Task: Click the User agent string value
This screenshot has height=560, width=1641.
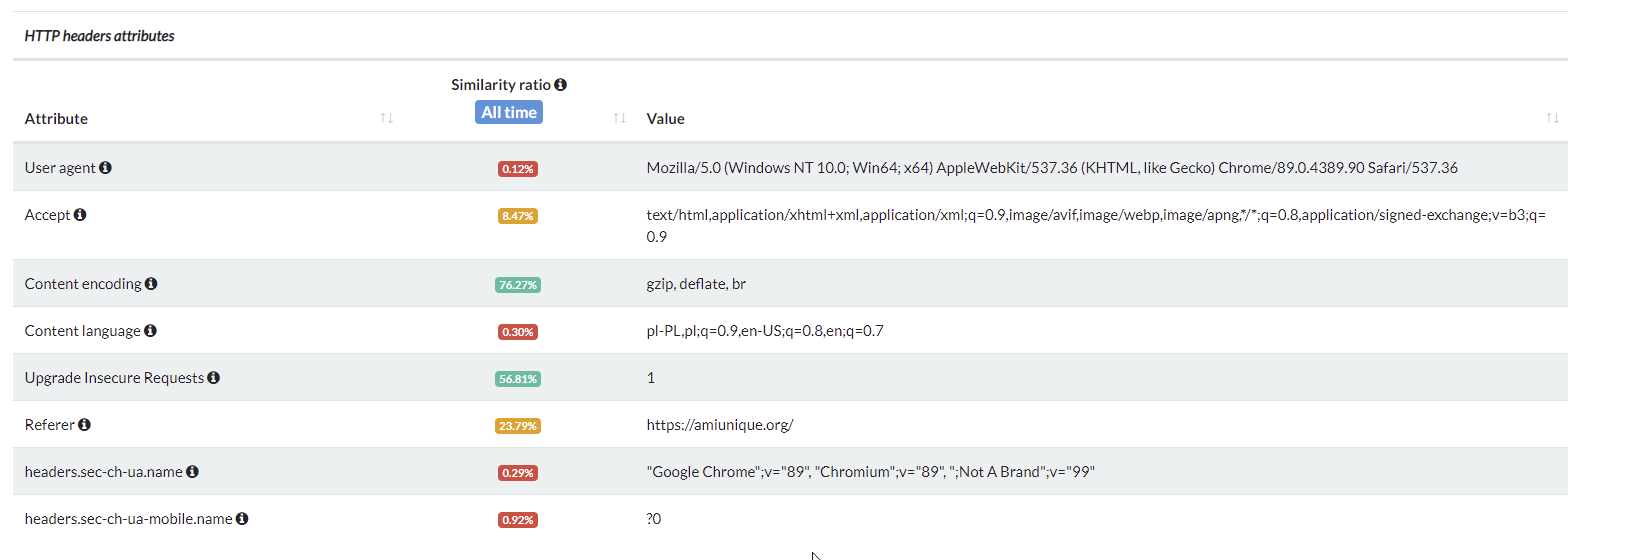Action: (1051, 168)
